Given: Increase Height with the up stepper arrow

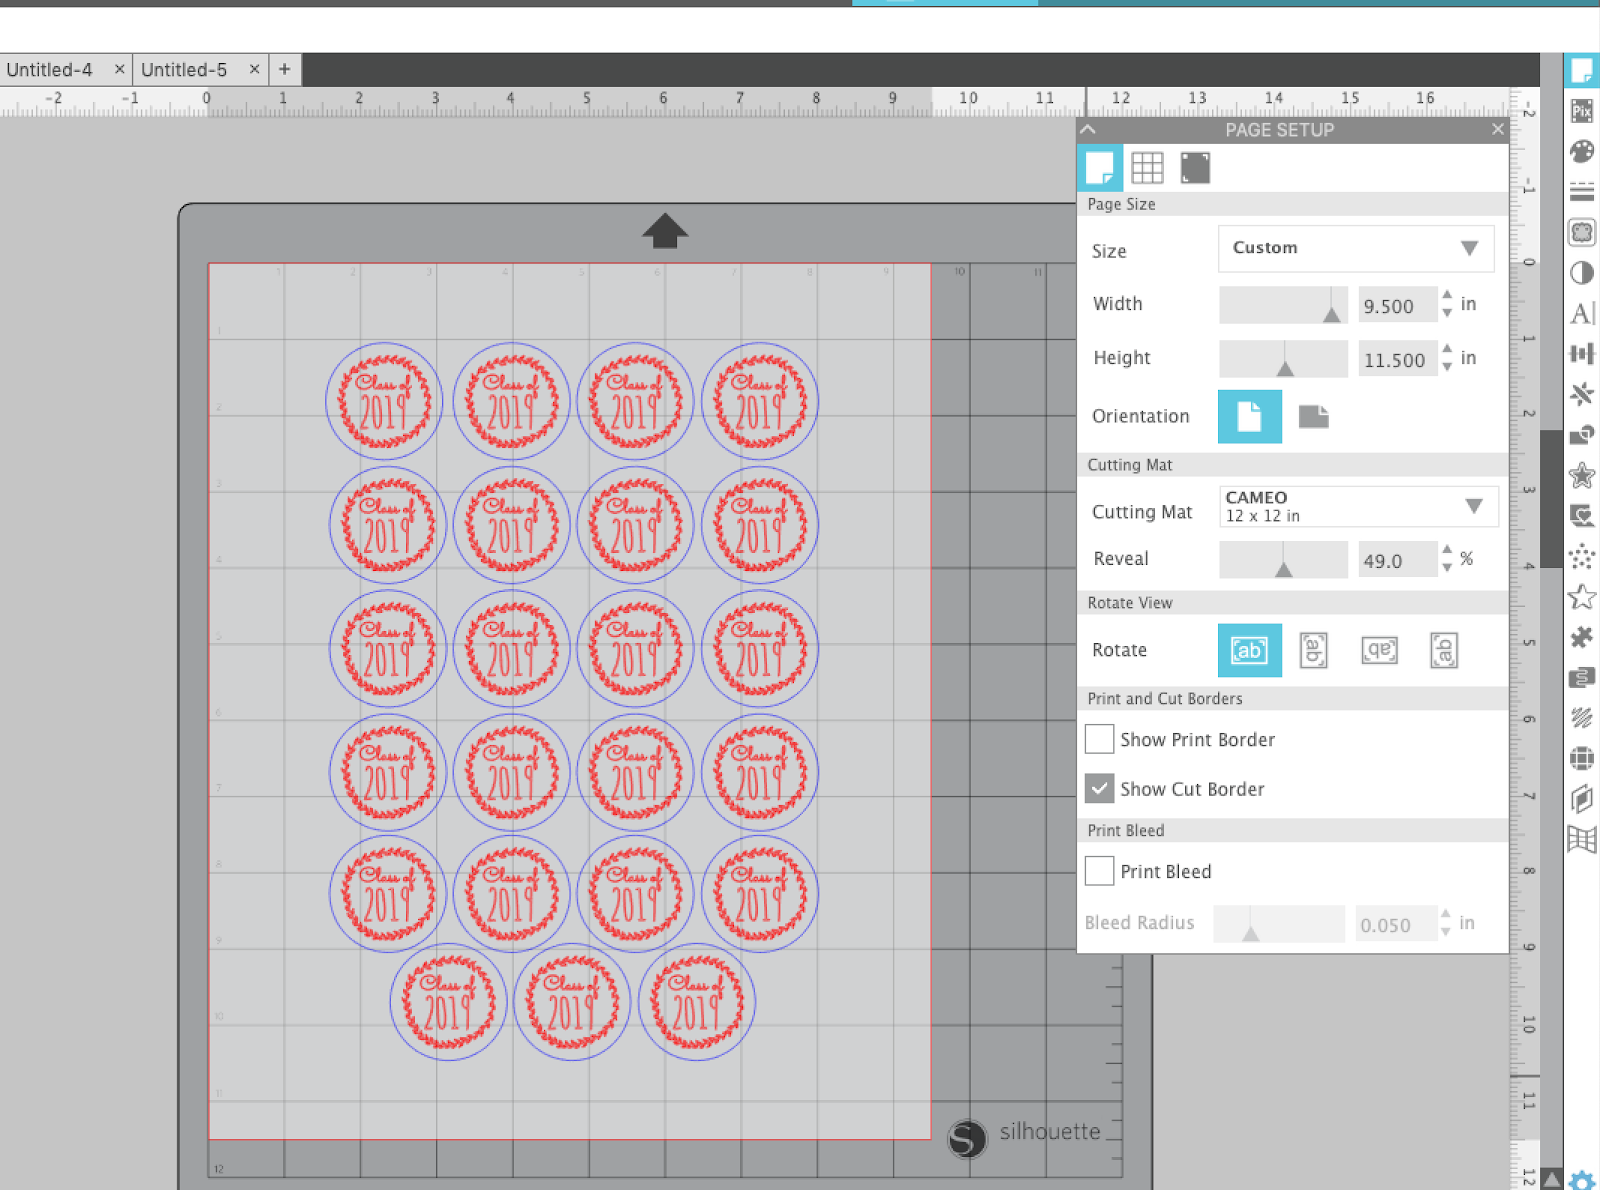Looking at the screenshot, I should (1447, 349).
